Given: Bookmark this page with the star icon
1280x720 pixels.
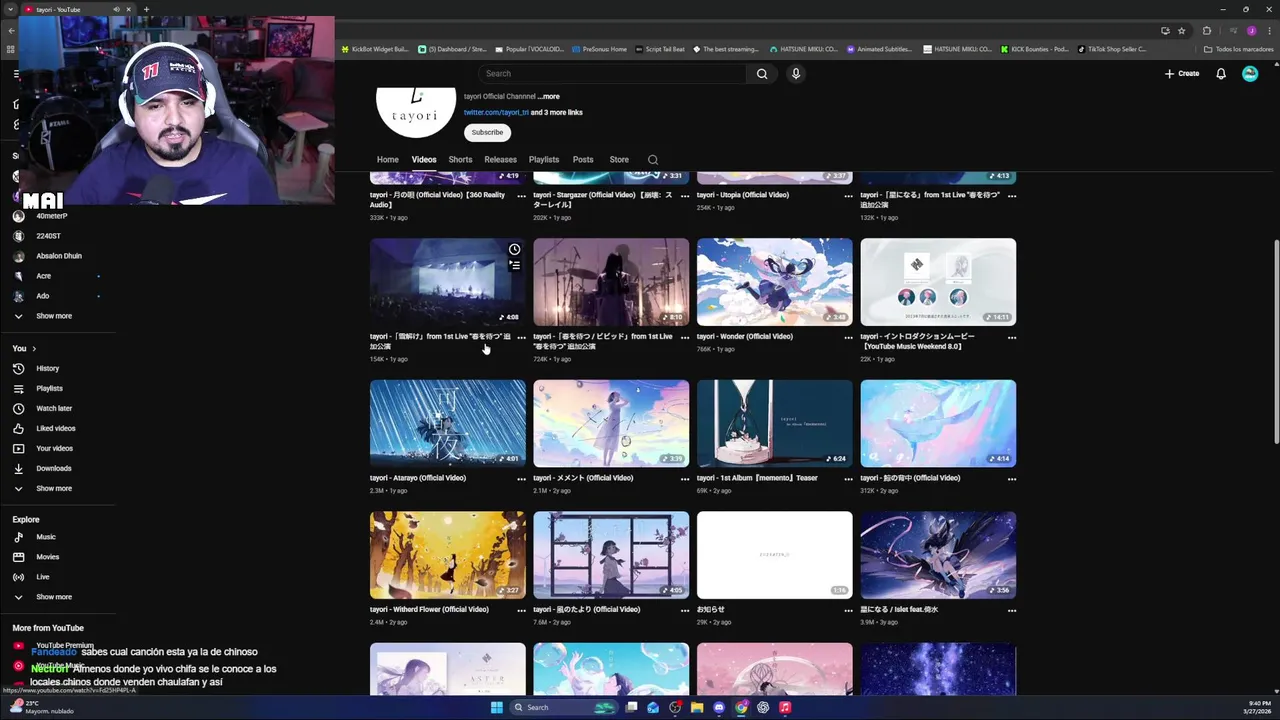Looking at the screenshot, I should pos(1181,31).
